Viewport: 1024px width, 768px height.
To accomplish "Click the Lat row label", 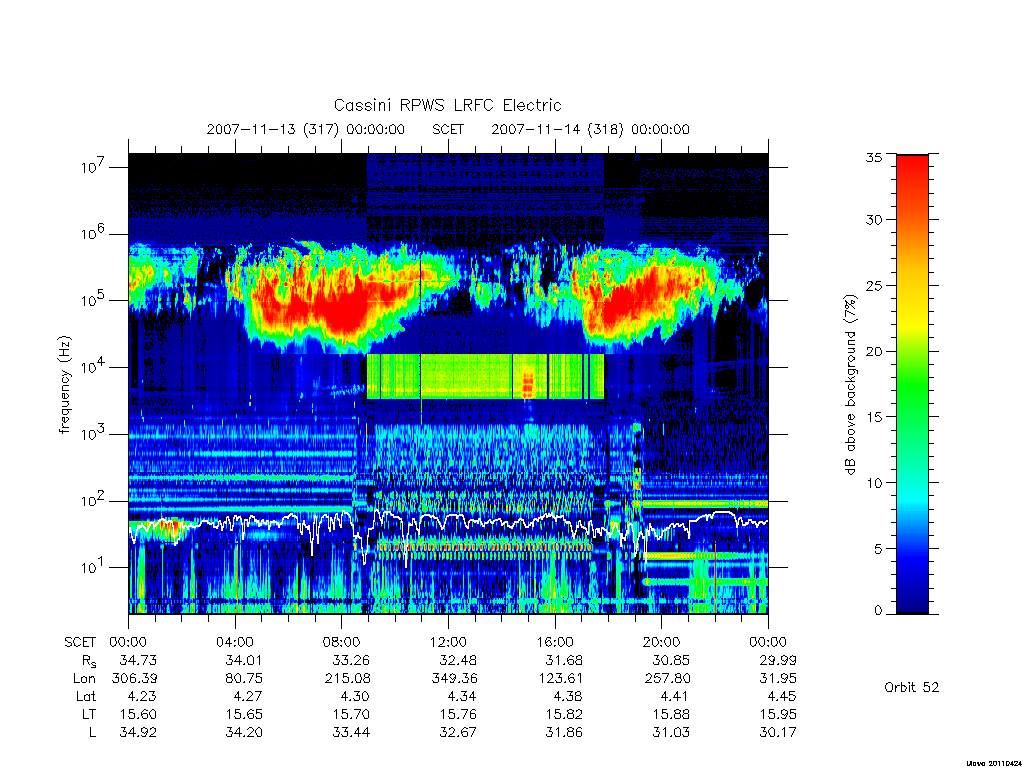I will point(86,696).
